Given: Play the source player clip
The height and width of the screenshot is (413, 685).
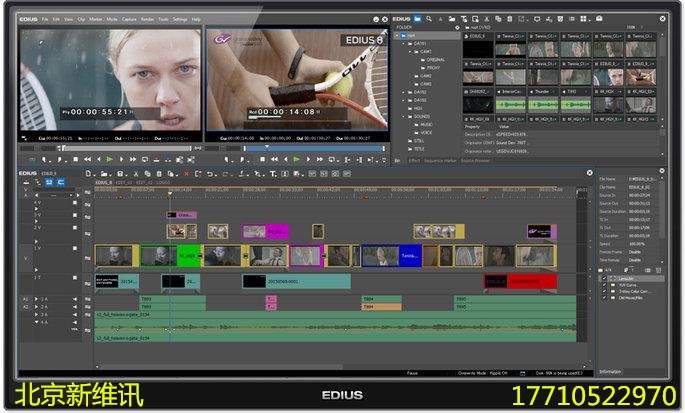Looking at the screenshot, I should (x=110, y=160).
